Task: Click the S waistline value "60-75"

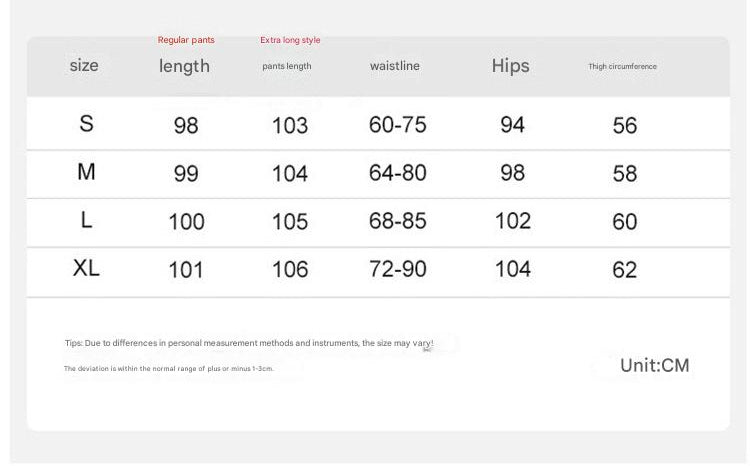Action: [397, 125]
